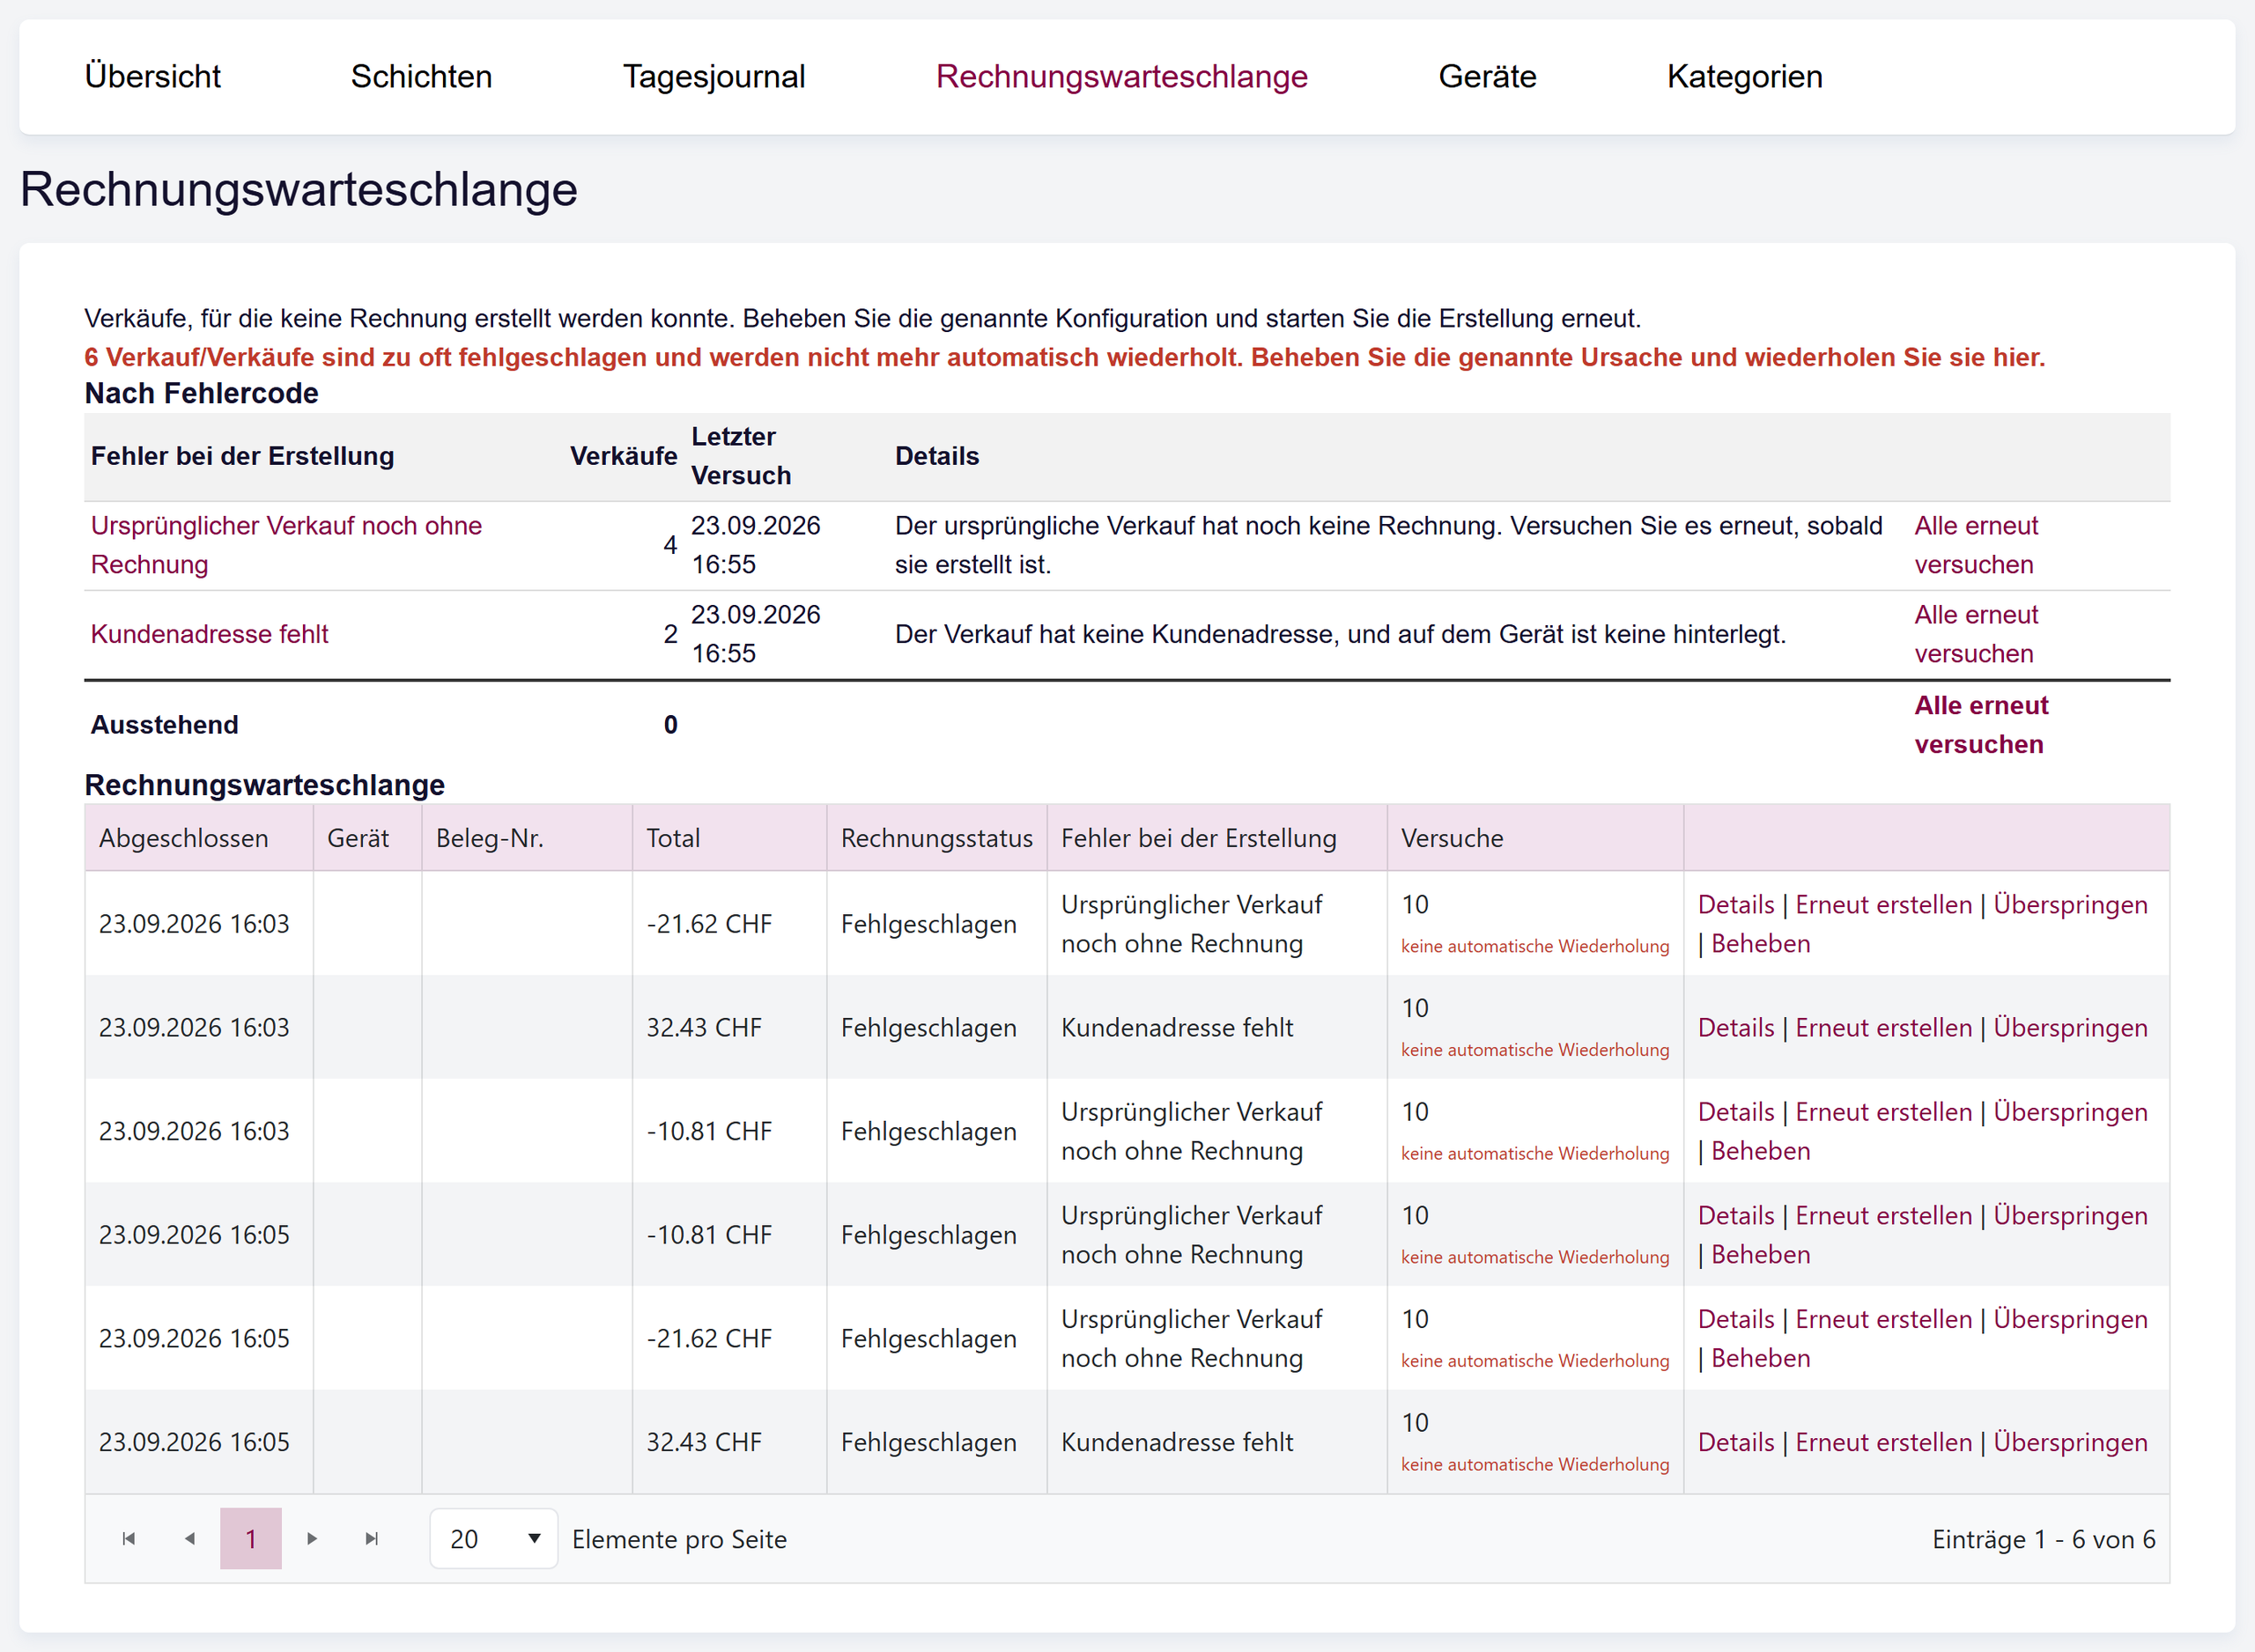This screenshot has height=1652, width=2255.
Task: Click 'Erneut erstellen' for 16:03 -21.62 CHF sale
Action: (x=1884, y=905)
